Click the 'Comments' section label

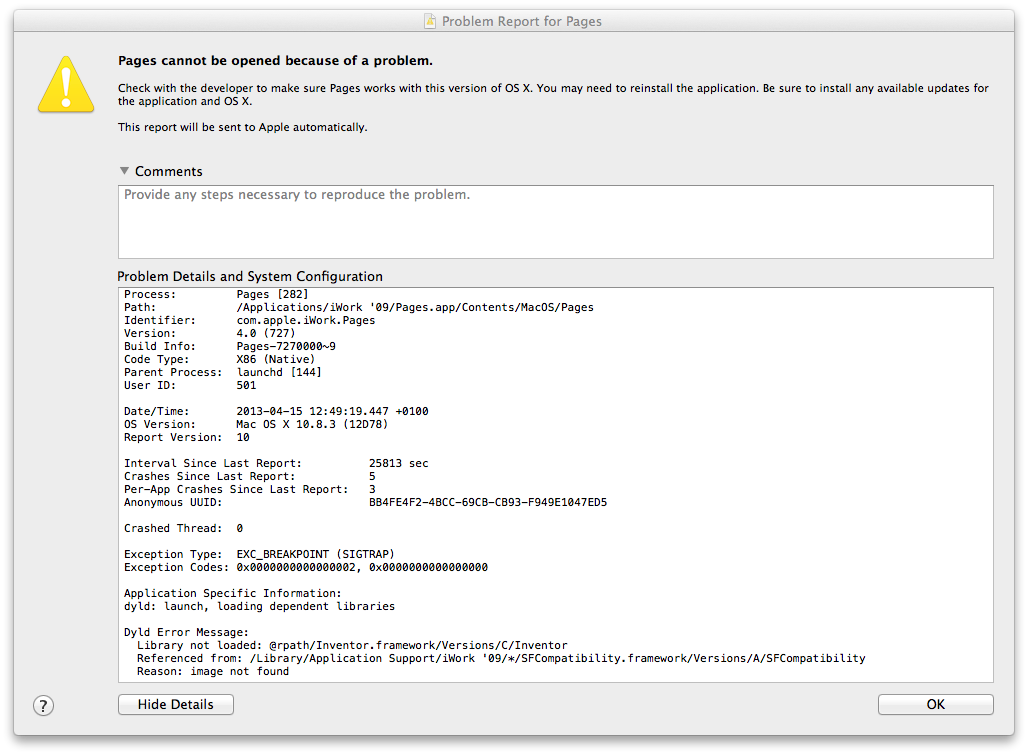coord(168,171)
